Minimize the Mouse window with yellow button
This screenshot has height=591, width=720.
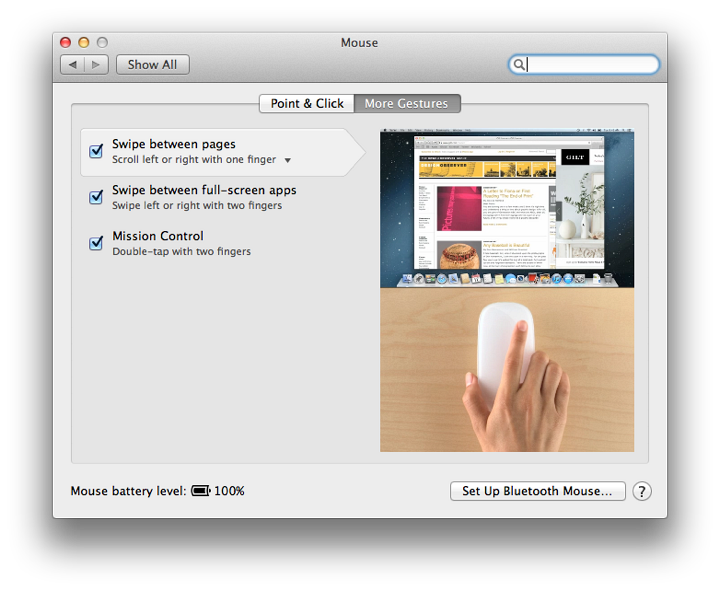(x=84, y=43)
